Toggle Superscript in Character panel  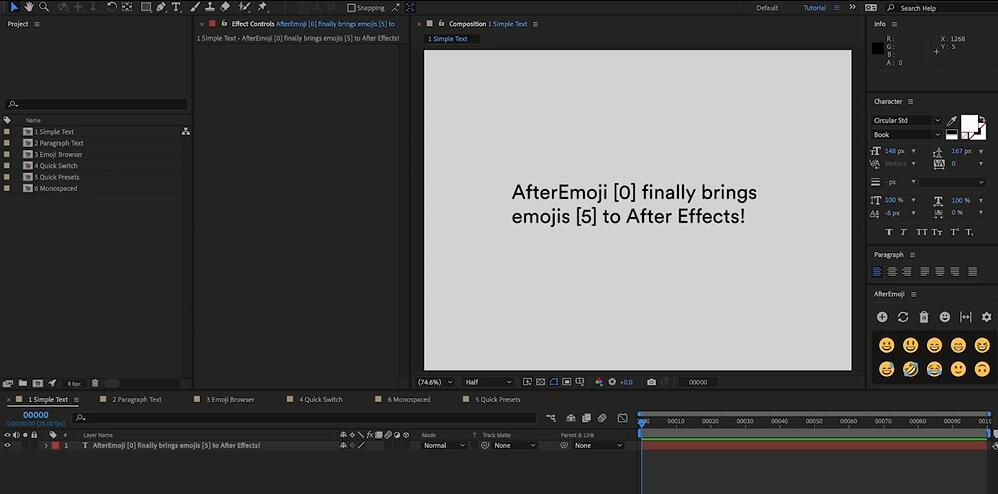(x=955, y=232)
